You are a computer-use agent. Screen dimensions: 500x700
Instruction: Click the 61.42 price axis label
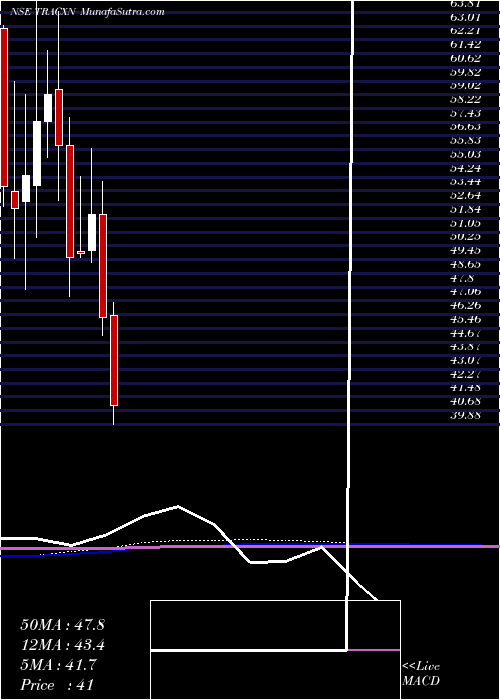[466, 44]
